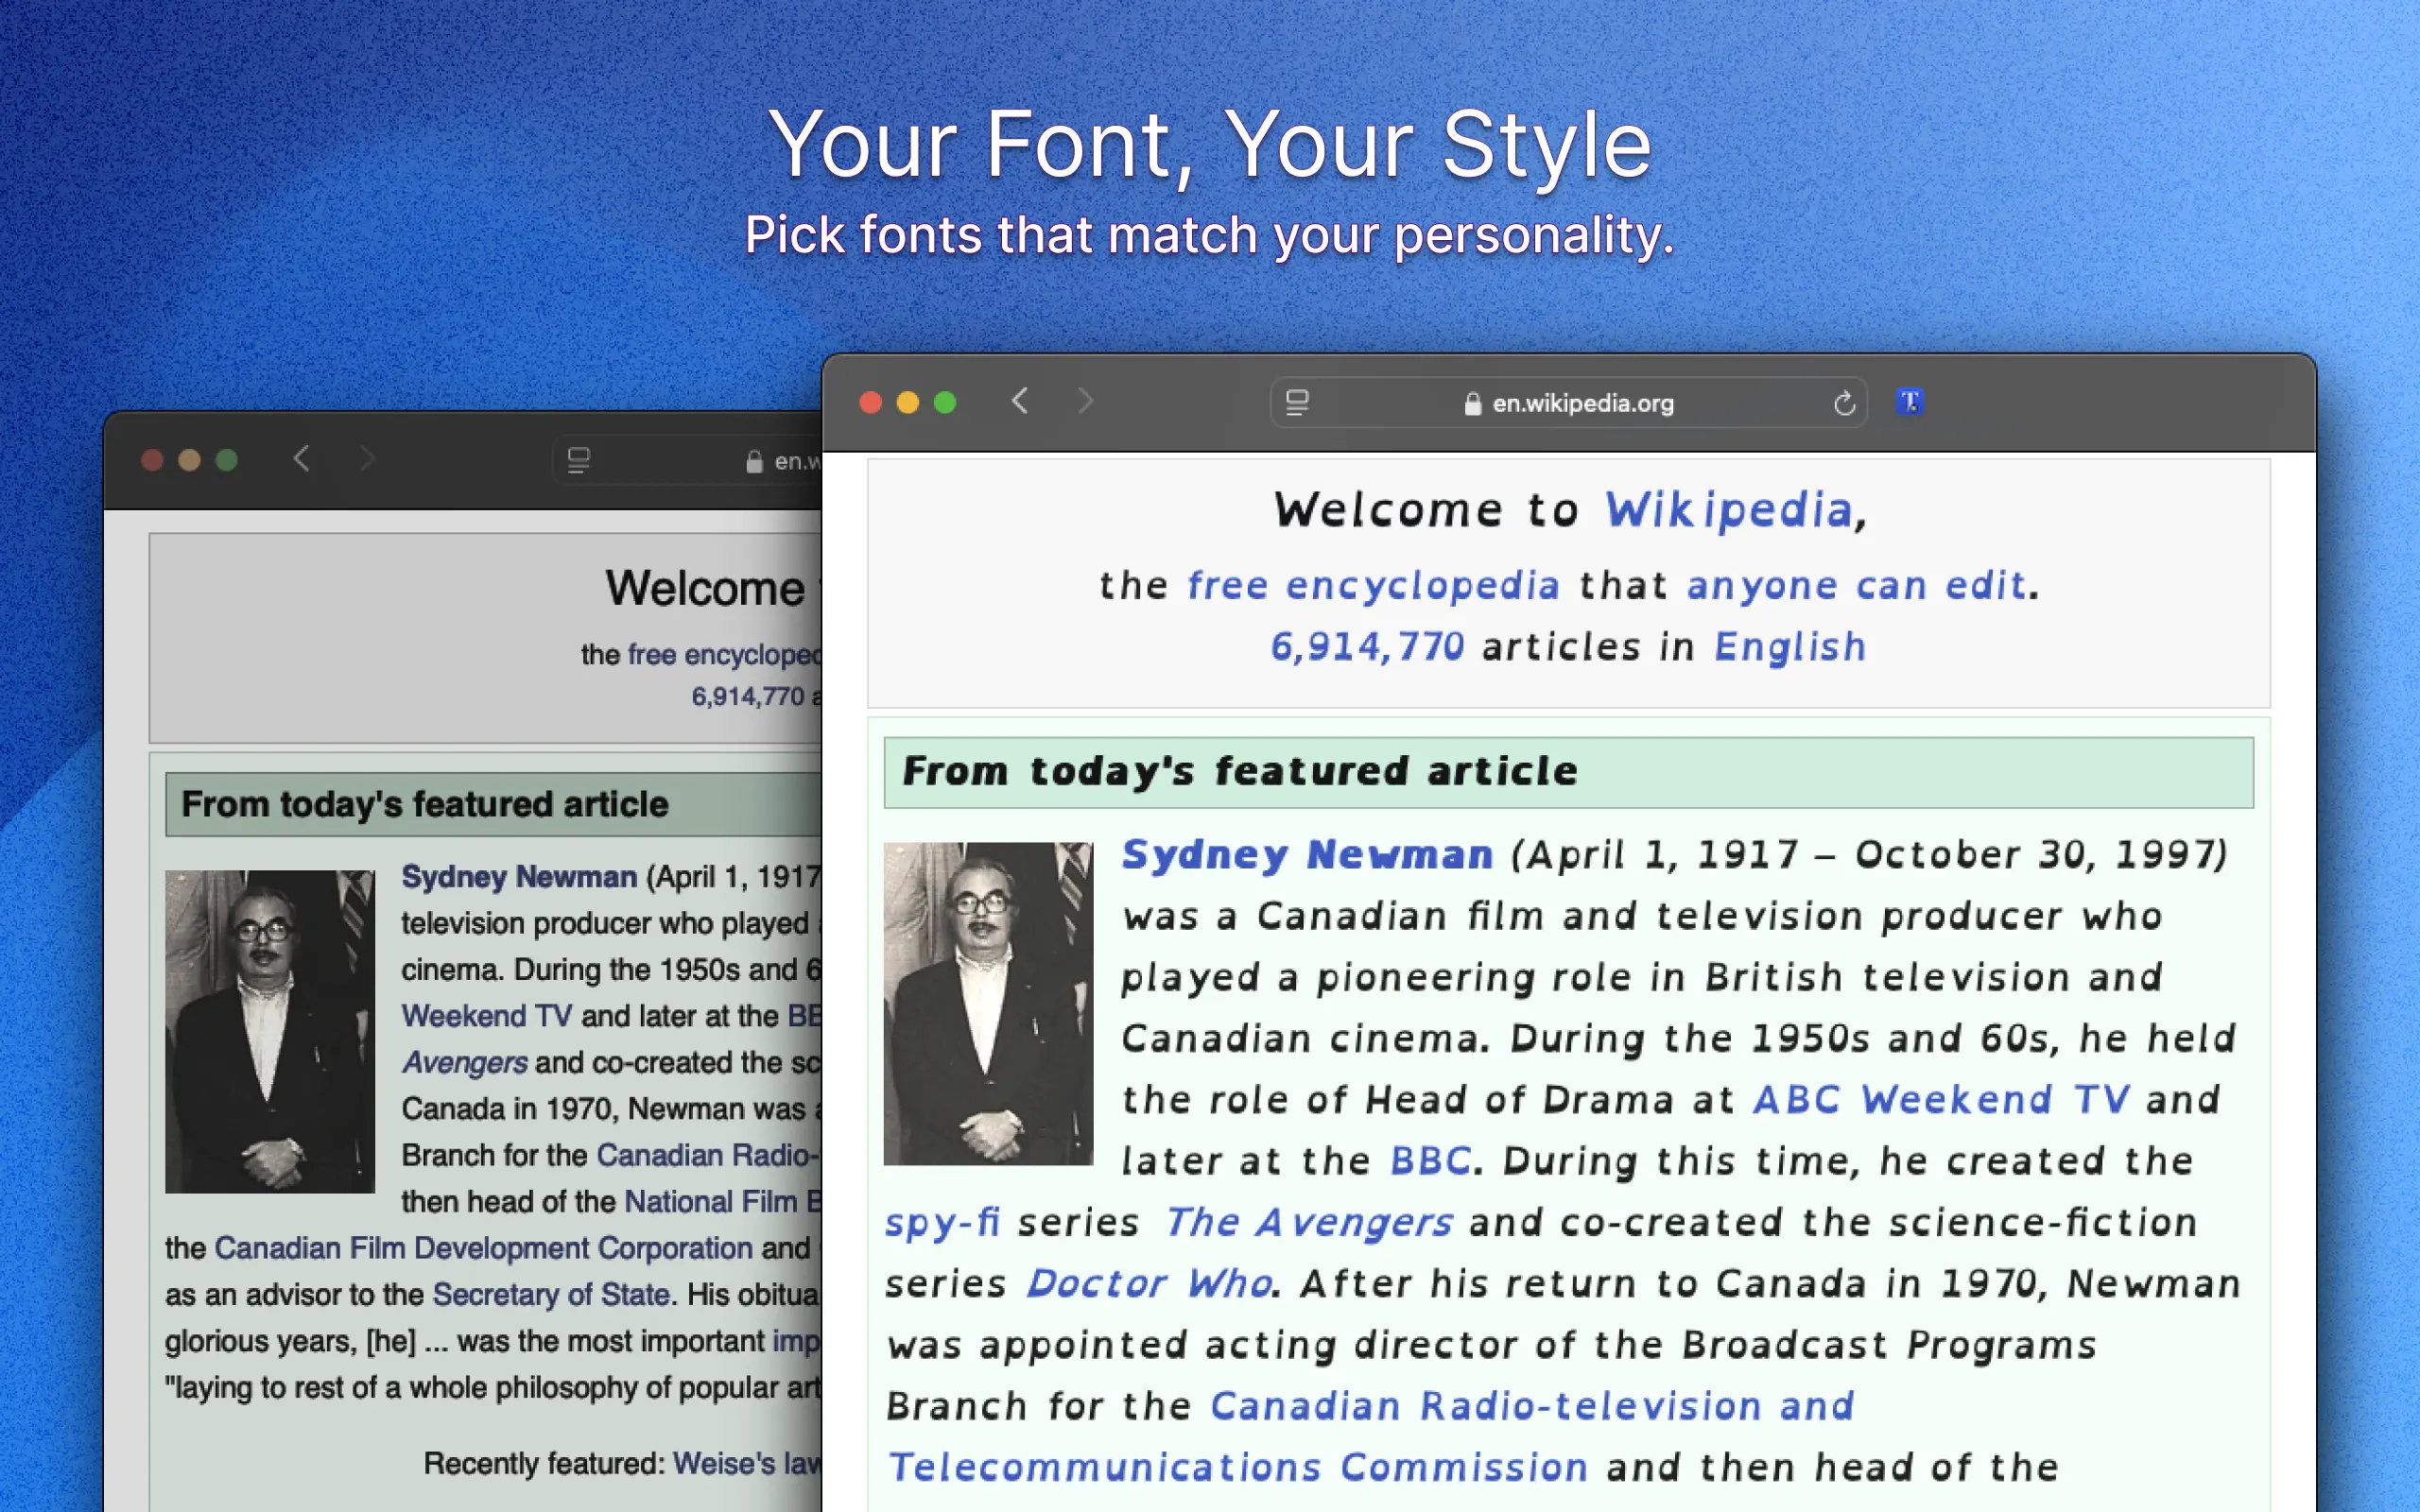Click the font extension icon in the front toolbar

[1909, 402]
